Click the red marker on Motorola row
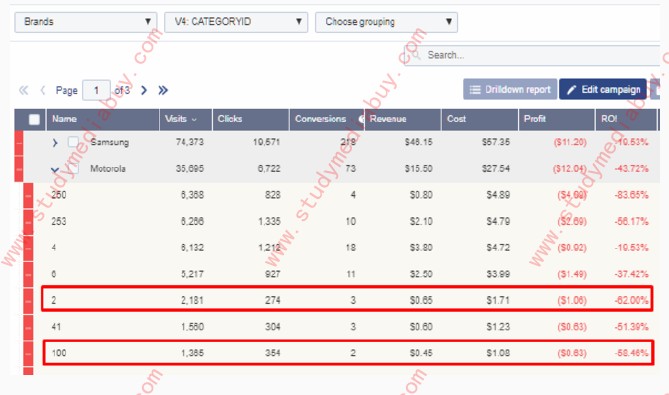The width and height of the screenshot is (669, 395). (x=19, y=169)
